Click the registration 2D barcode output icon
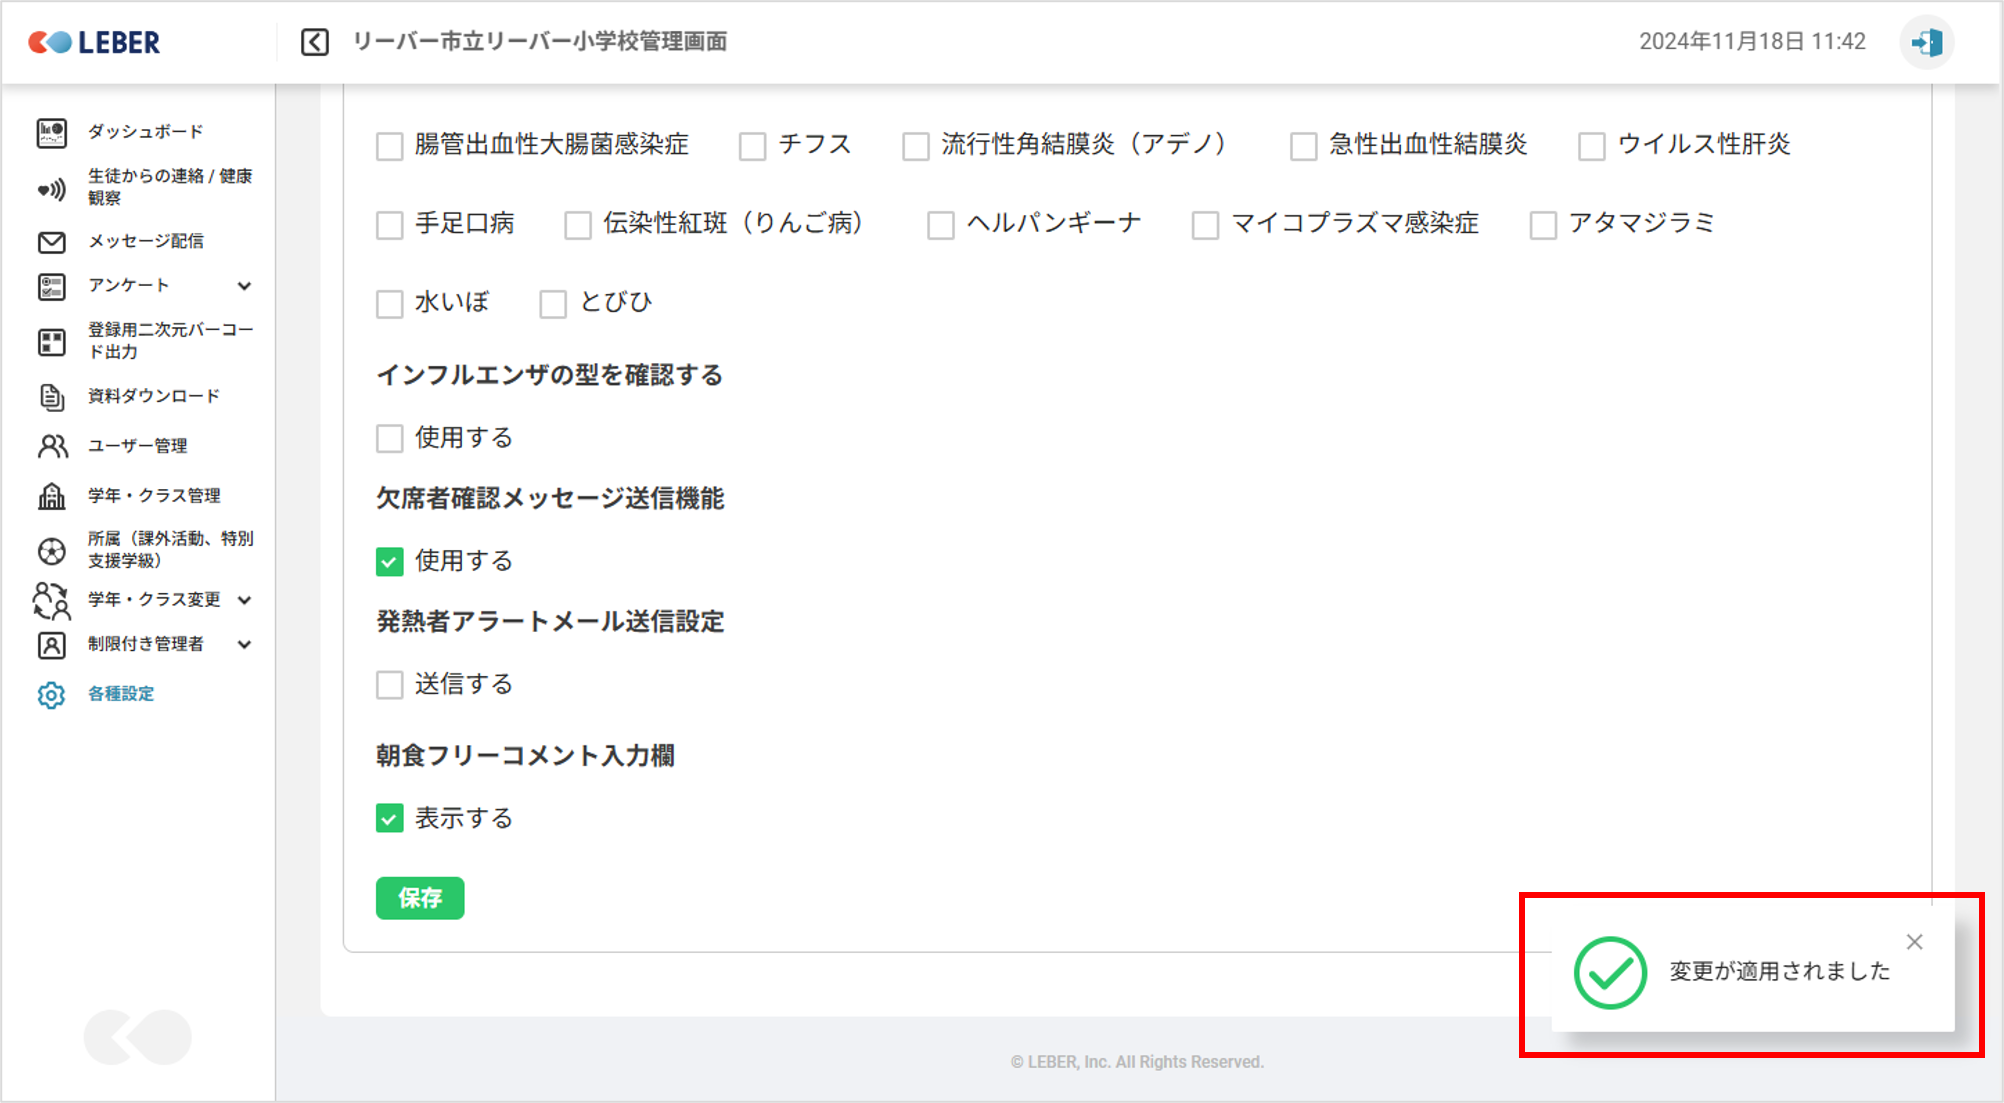This screenshot has width=2004, height=1103. (52, 342)
